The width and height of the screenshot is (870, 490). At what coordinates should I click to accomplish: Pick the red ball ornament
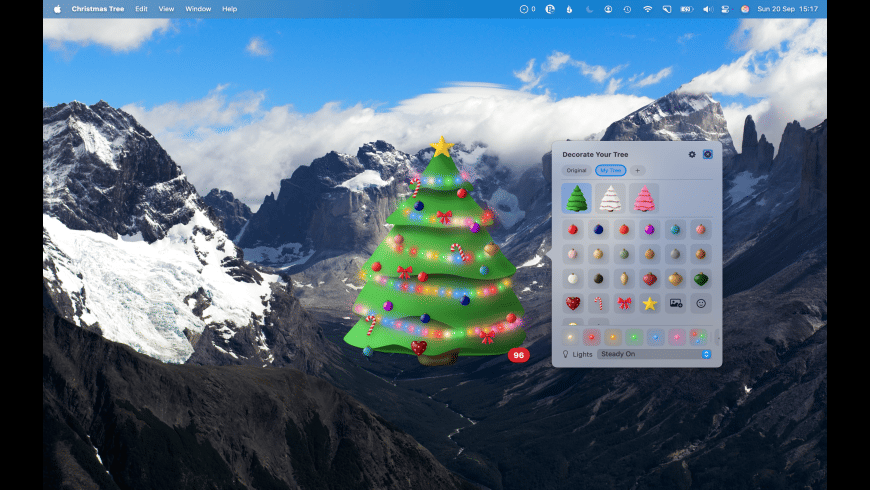point(573,229)
